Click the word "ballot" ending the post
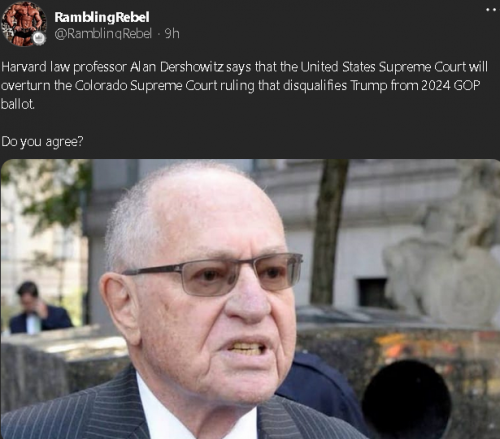The height and width of the screenshot is (439, 500). click(x=17, y=104)
